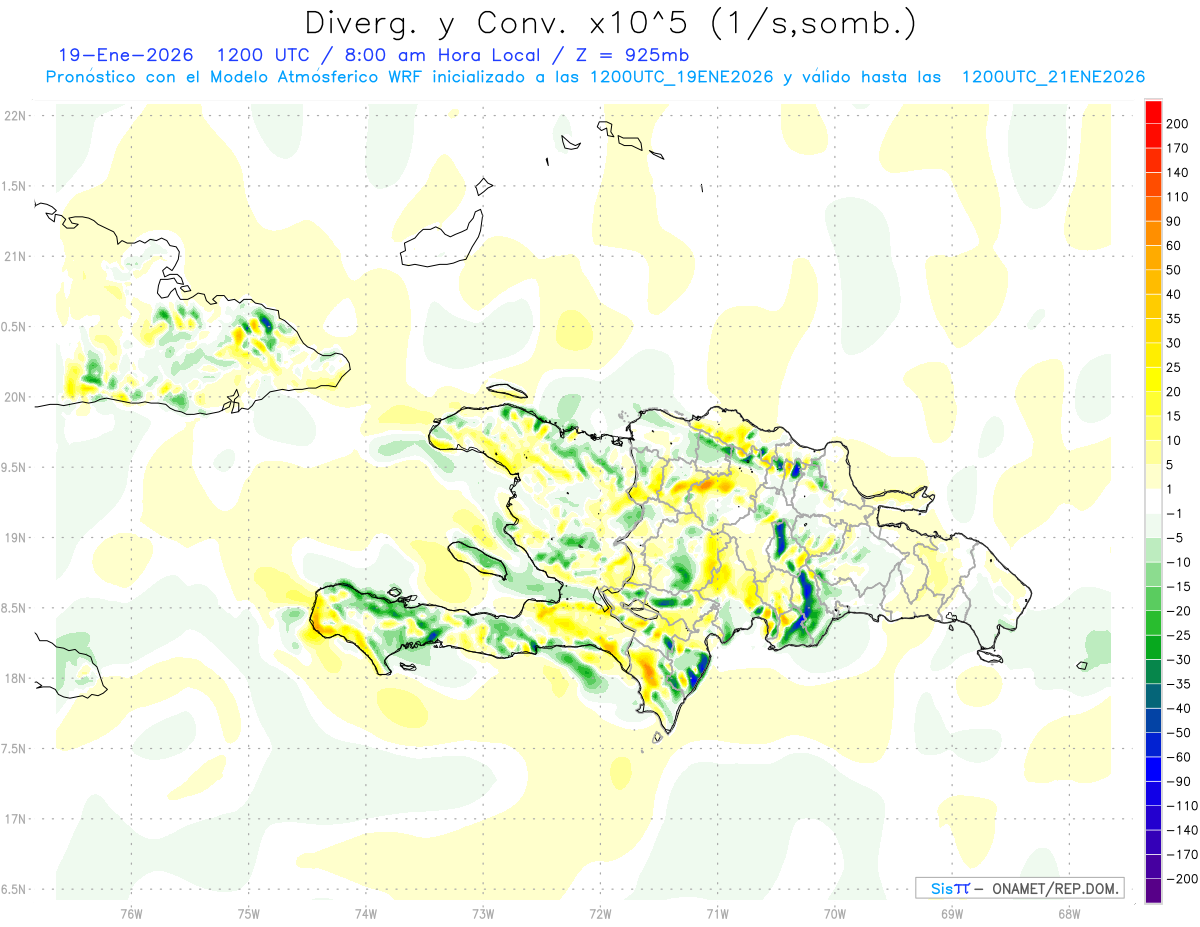Click the '-200' value at the scale bottom

click(x=1182, y=879)
